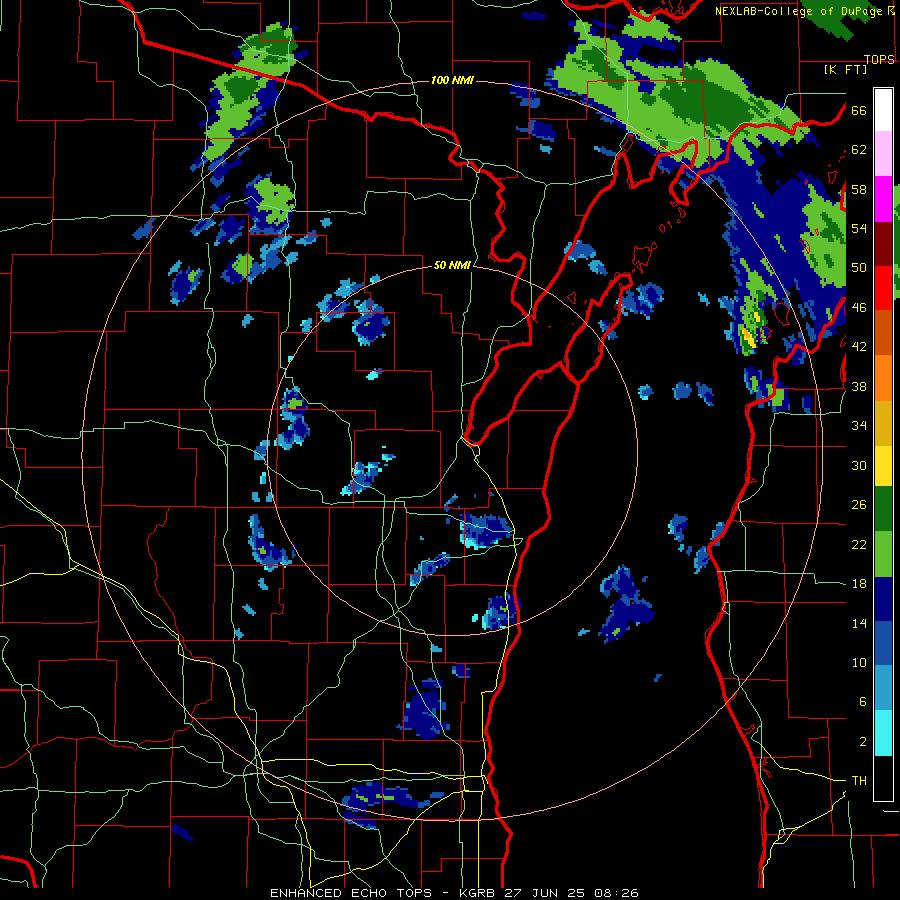This screenshot has width=900, height=900.
Task: Click the TOPS legend heading
Action: [880, 59]
